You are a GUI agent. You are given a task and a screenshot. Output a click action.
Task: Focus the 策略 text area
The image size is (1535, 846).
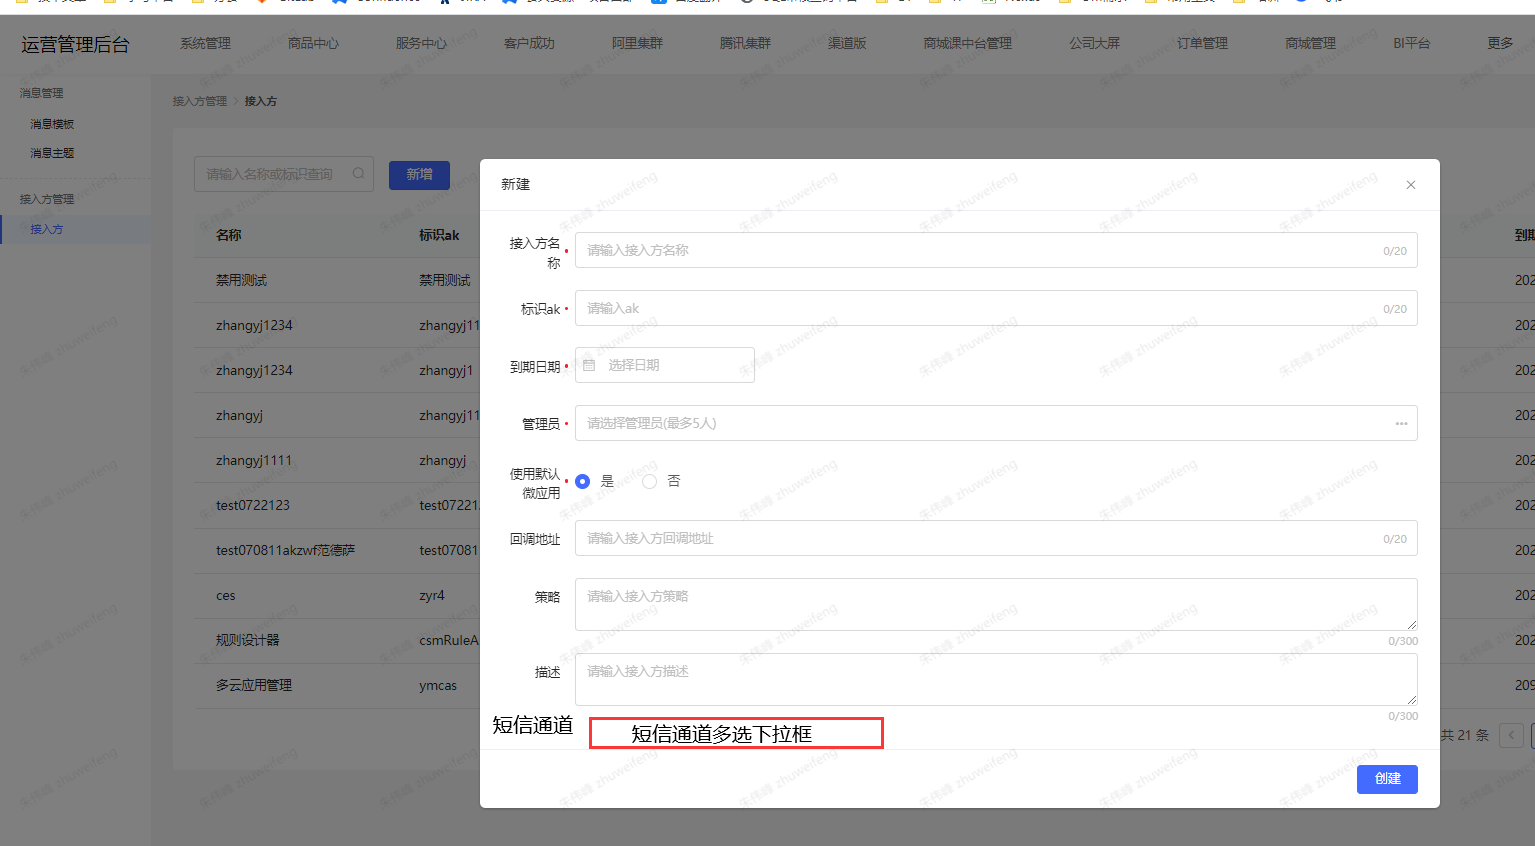pyautogui.click(x=996, y=604)
